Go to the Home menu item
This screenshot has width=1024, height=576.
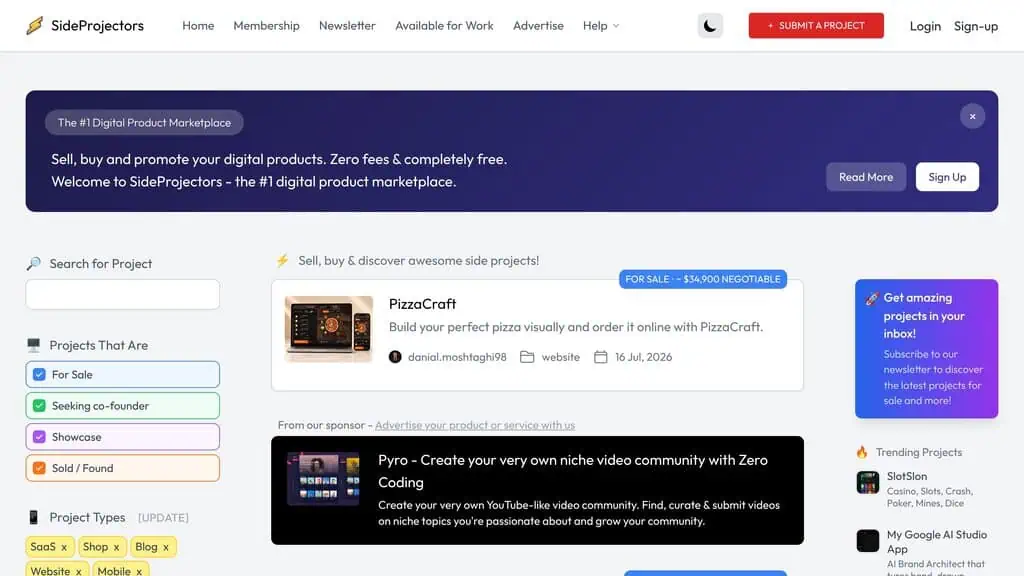198,25
